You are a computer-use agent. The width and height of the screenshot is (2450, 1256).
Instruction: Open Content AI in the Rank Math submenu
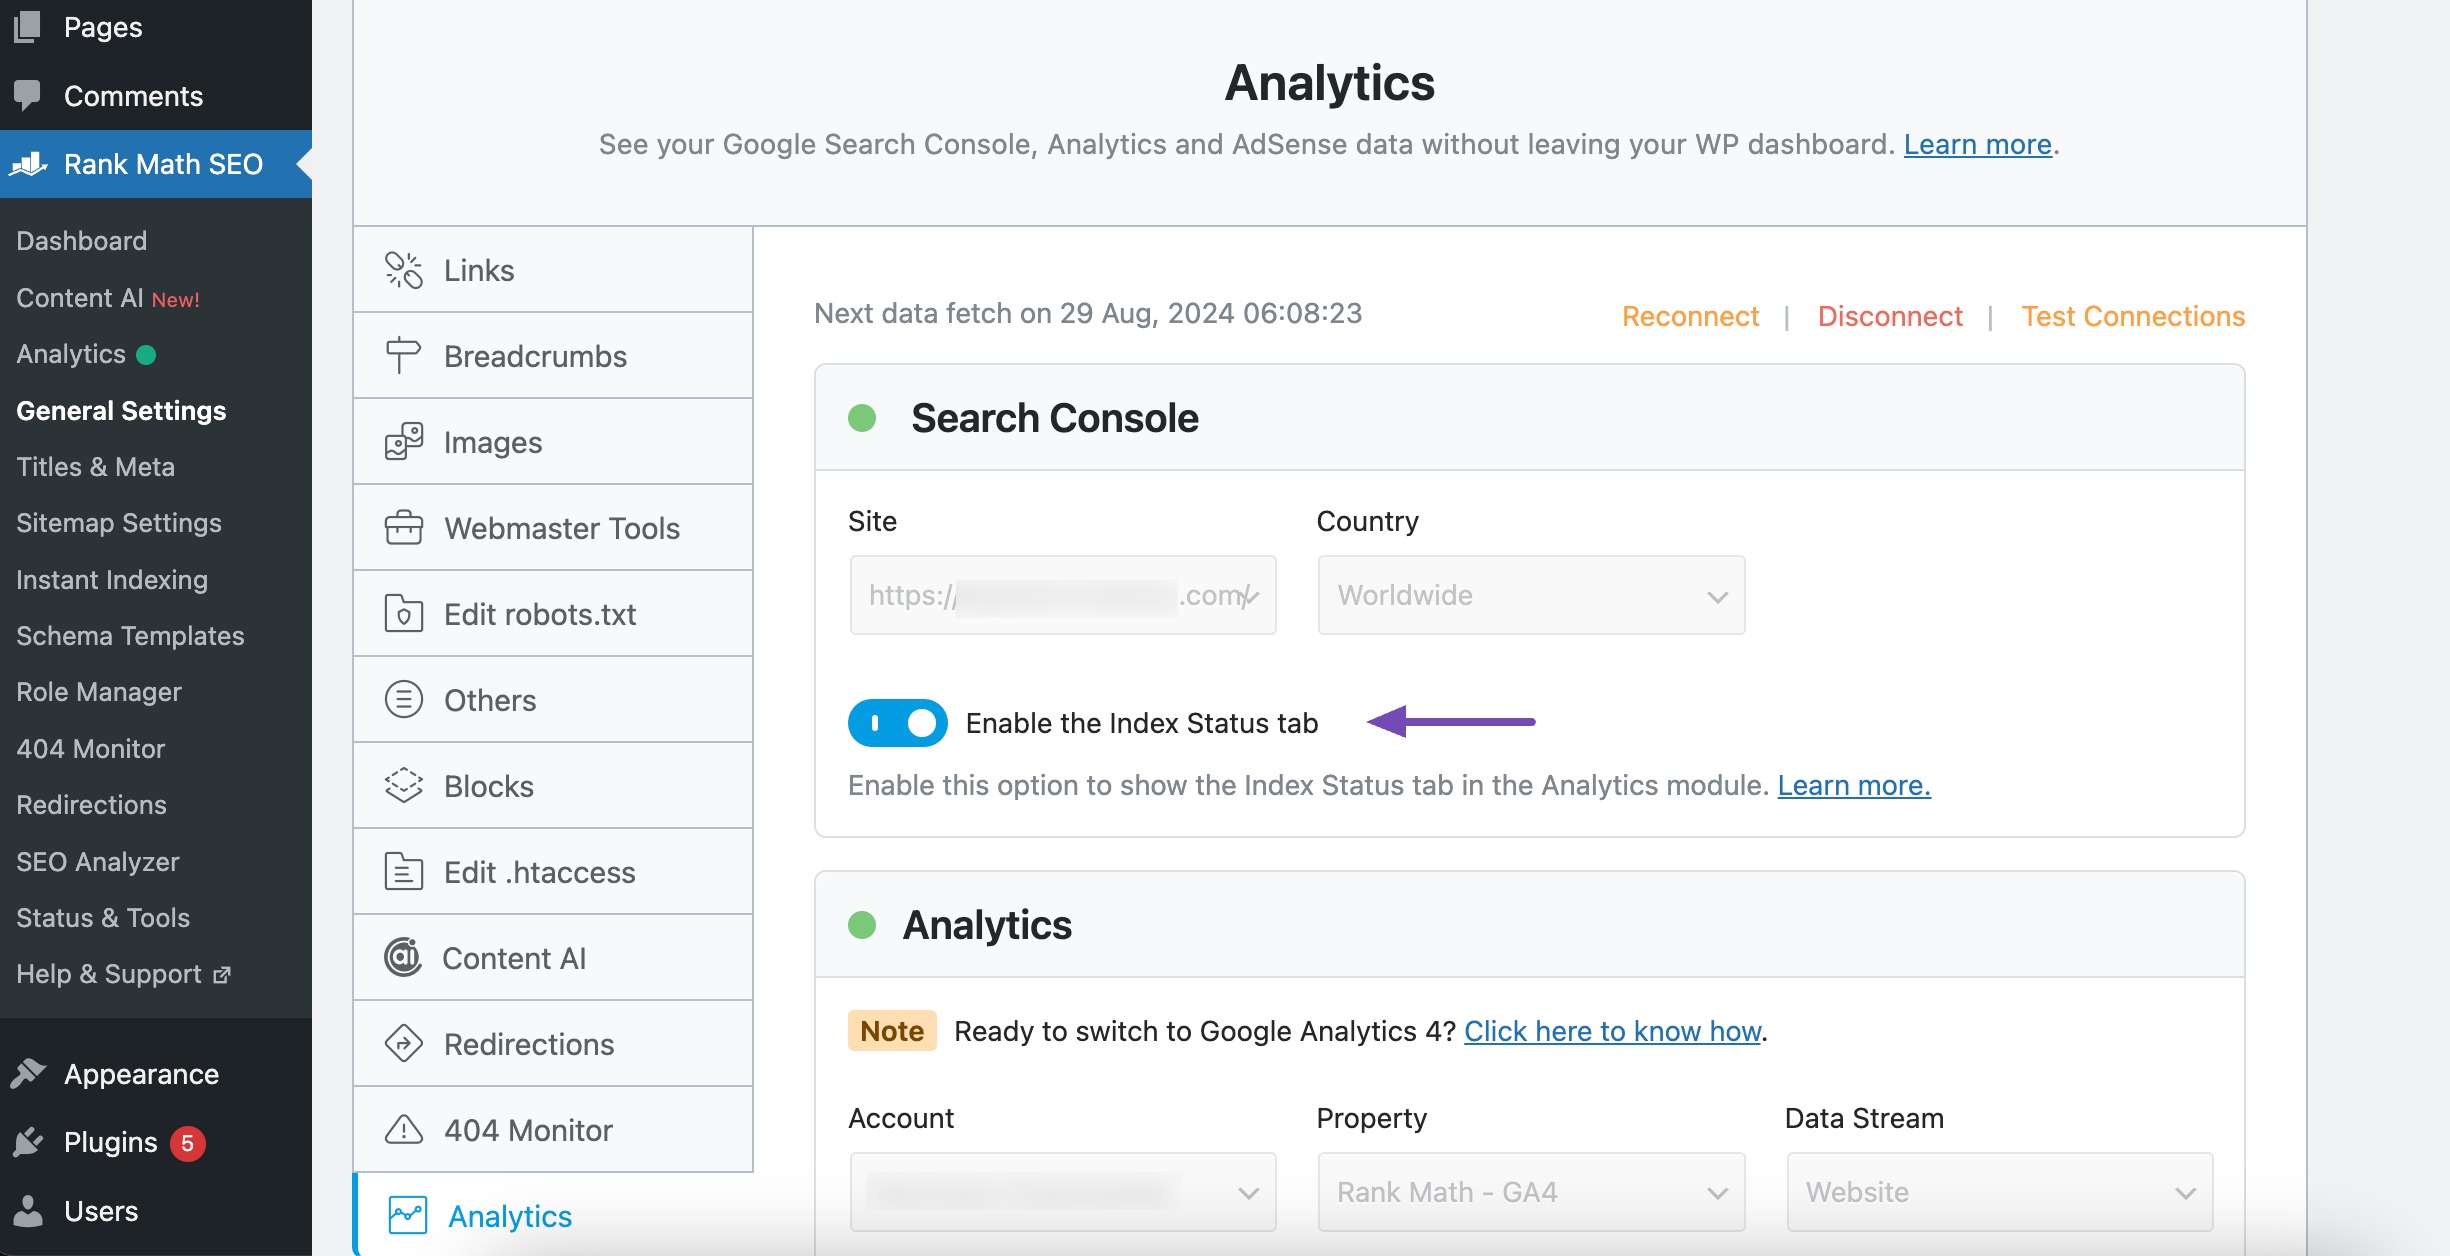pos(80,298)
